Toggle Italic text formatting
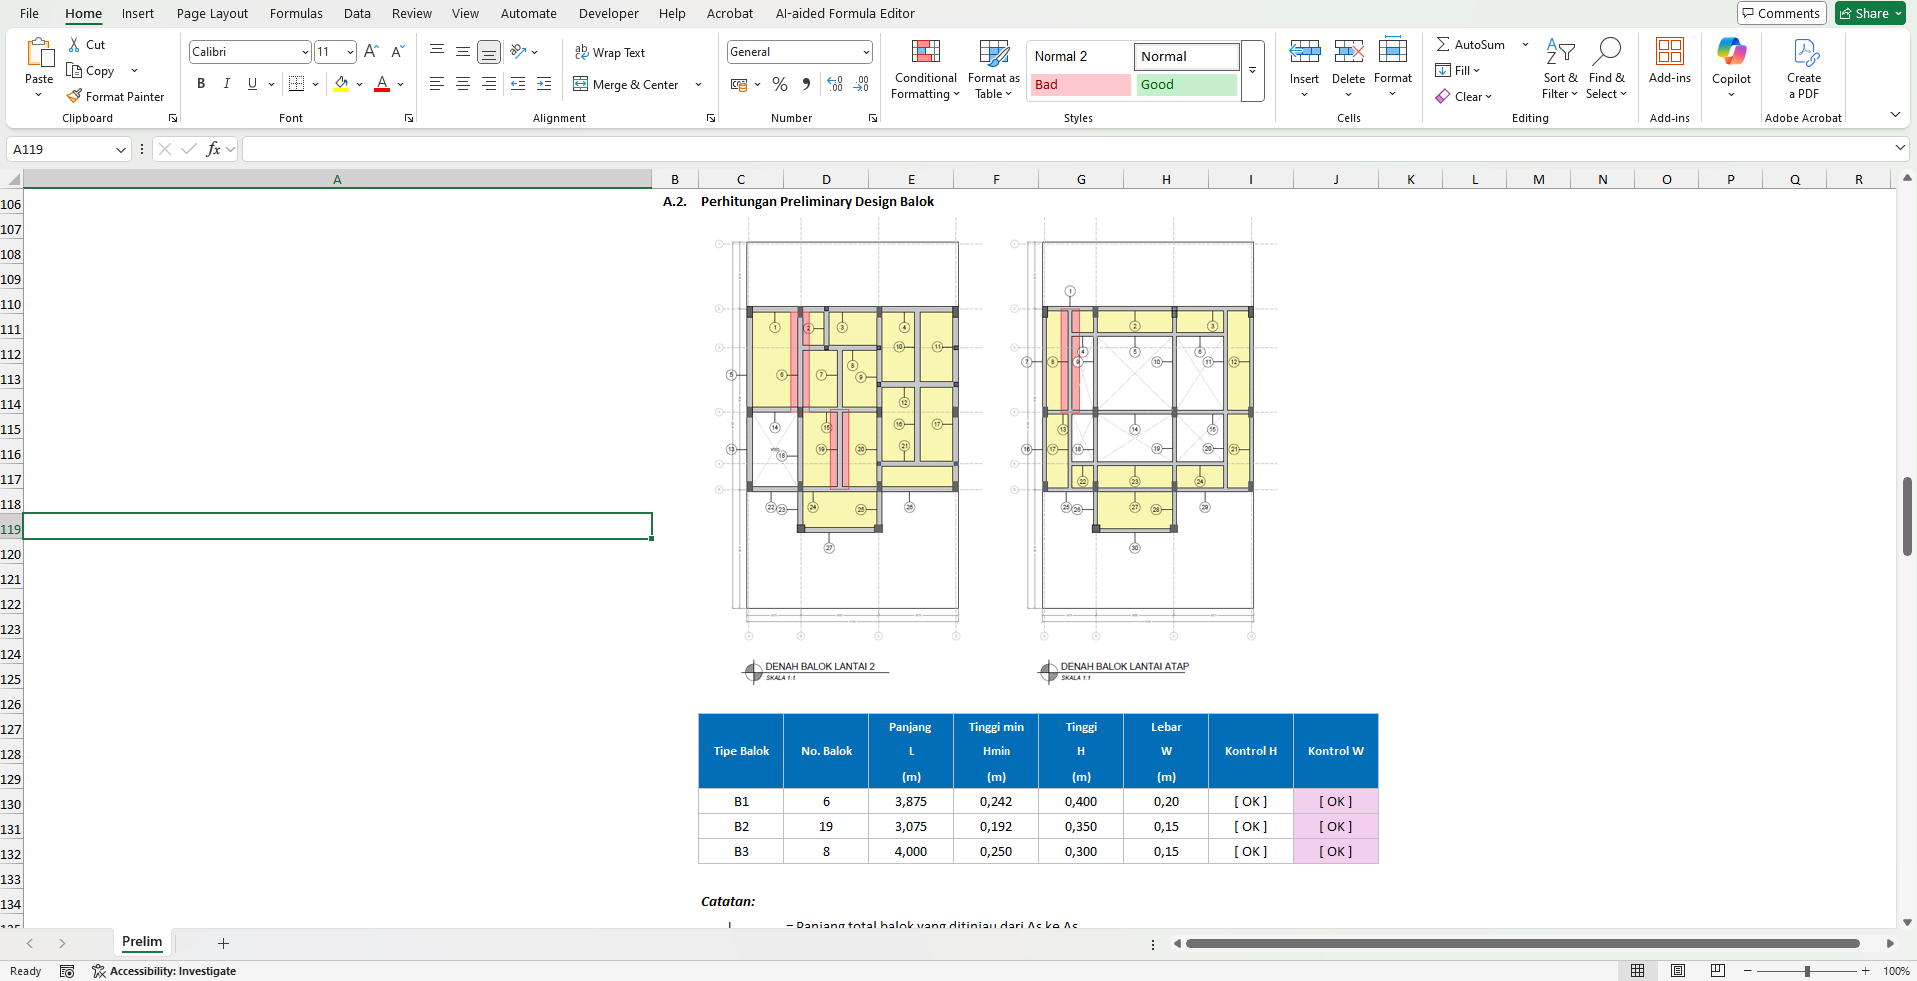 click(227, 84)
